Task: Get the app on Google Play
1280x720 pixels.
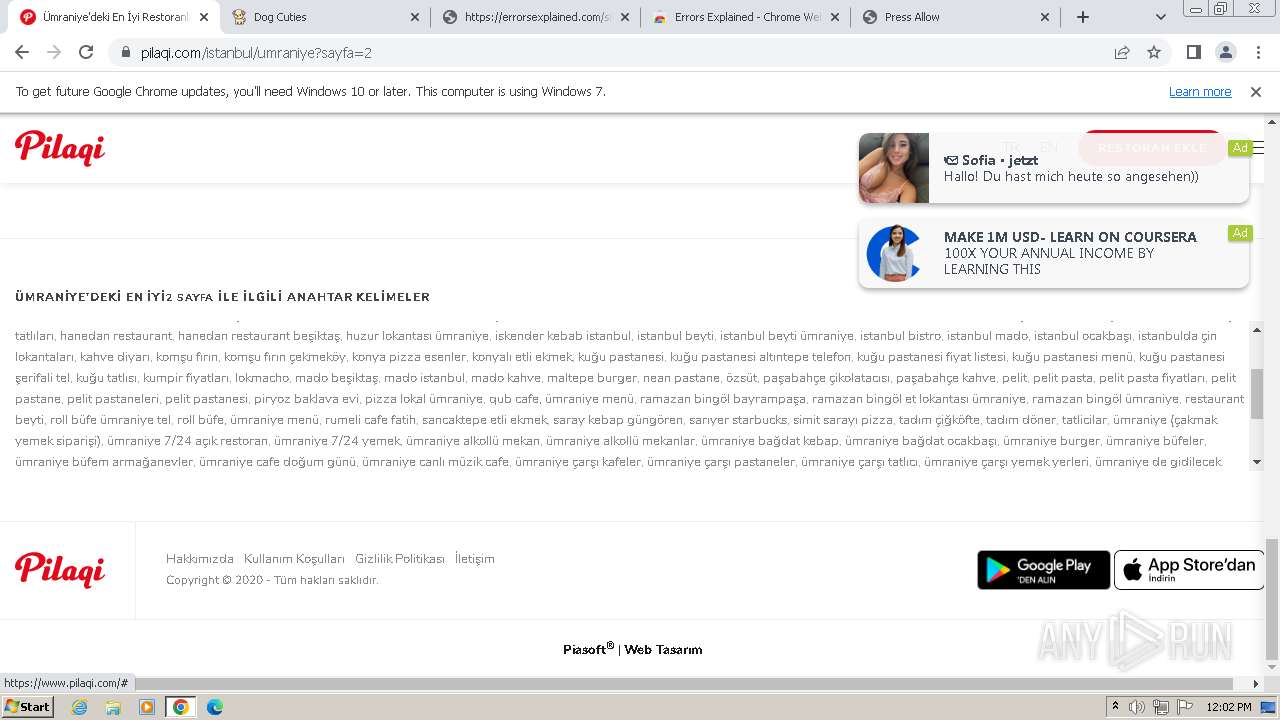Action: [1044, 570]
